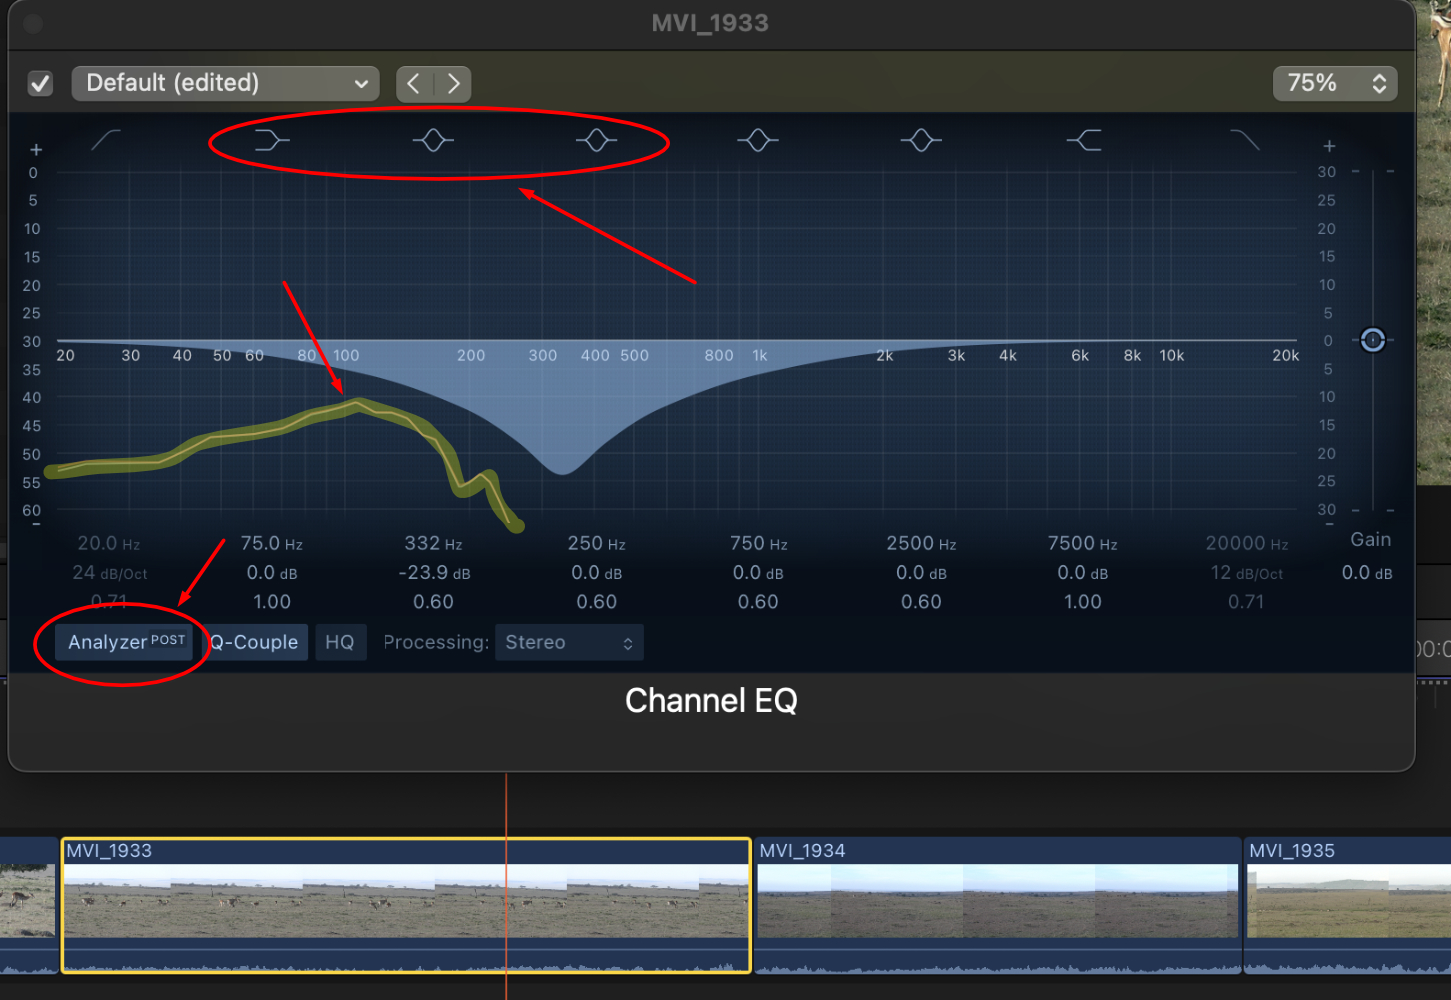Select the high shelf band icon

pos(1084,140)
